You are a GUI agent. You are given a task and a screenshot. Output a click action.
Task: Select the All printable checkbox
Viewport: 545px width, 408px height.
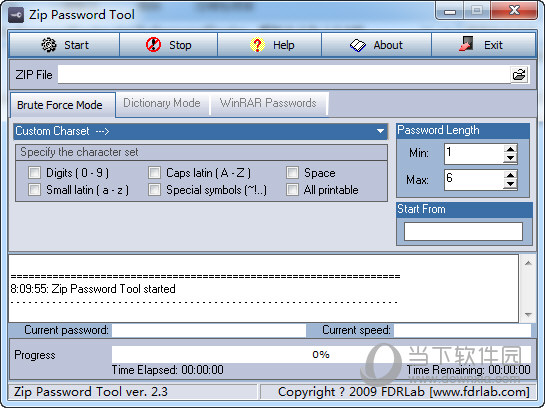tap(292, 190)
